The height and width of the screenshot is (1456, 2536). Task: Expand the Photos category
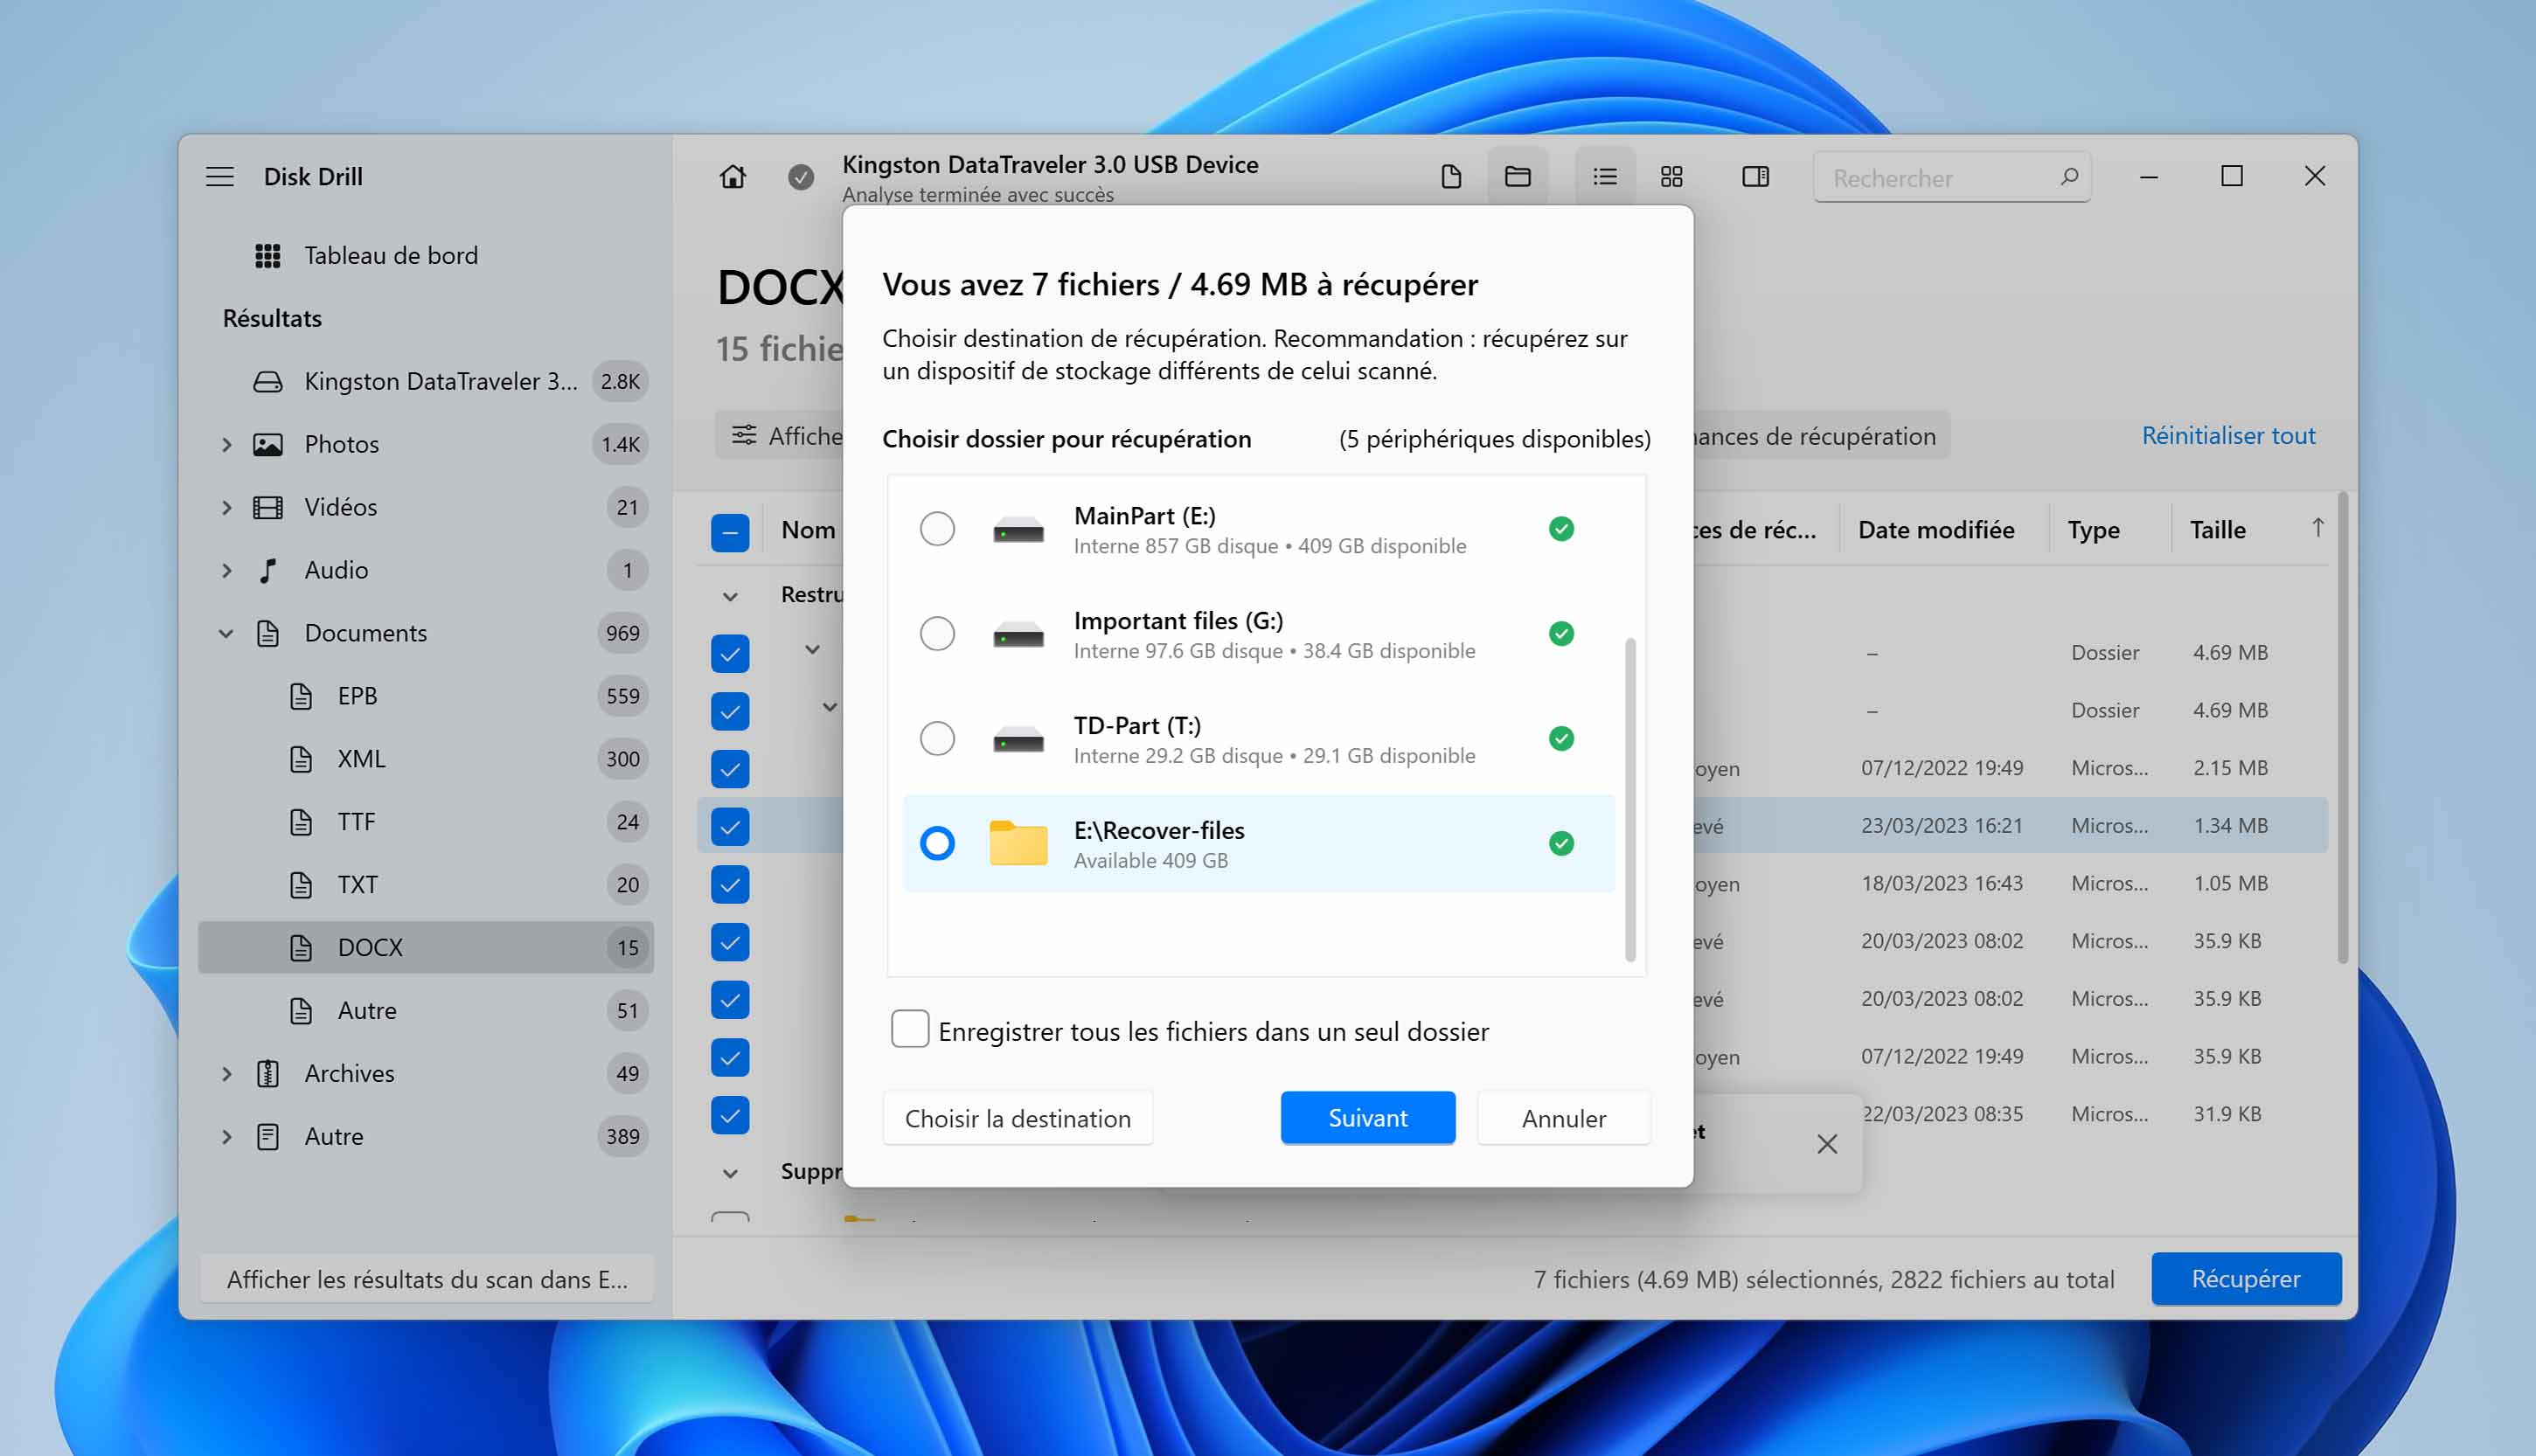[227, 445]
